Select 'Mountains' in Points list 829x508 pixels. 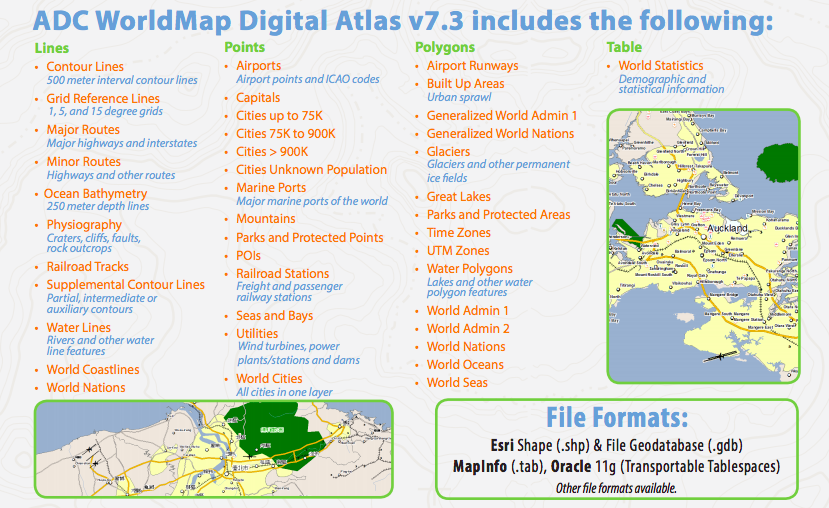(x=265, y=218)
